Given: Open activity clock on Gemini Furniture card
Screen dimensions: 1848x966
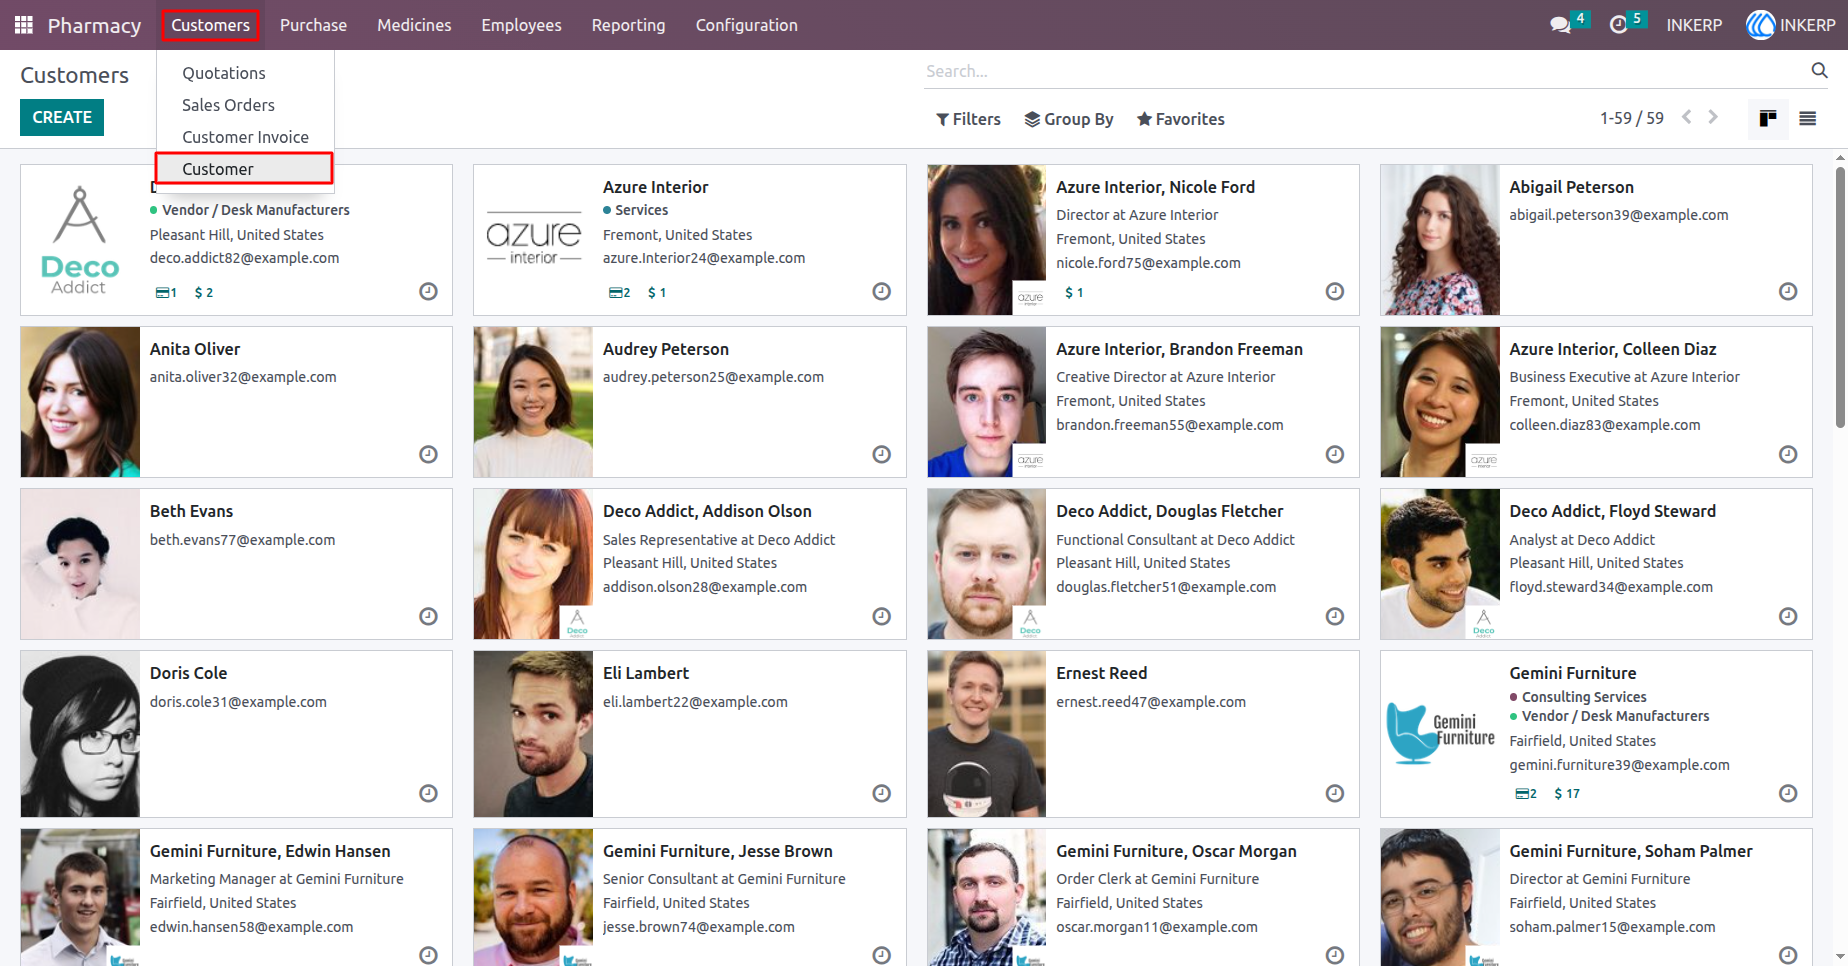Looking at the screenshot, I should click(x=1788, y=793).
